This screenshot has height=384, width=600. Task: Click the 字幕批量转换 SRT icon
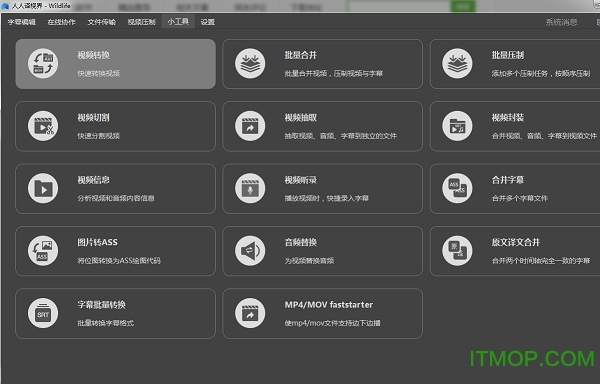point(43,313)
